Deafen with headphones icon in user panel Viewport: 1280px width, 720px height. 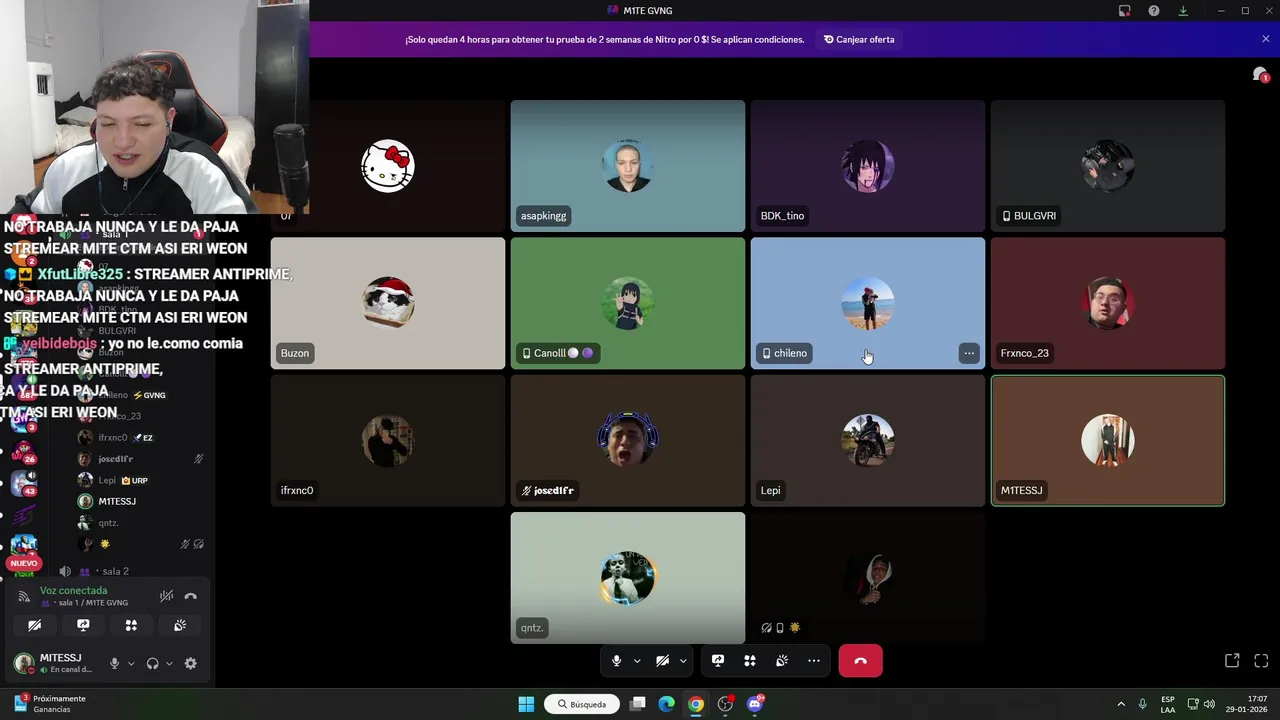(x=152, y=663)
